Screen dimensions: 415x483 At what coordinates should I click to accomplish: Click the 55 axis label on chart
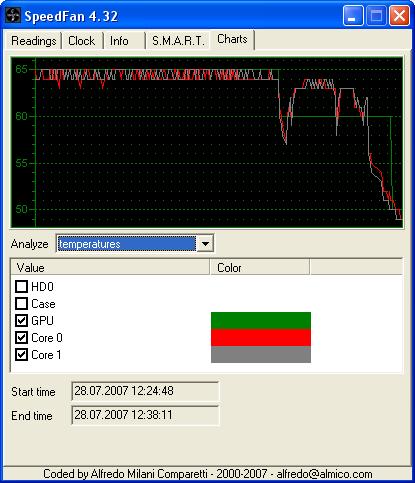pos(21,163)
